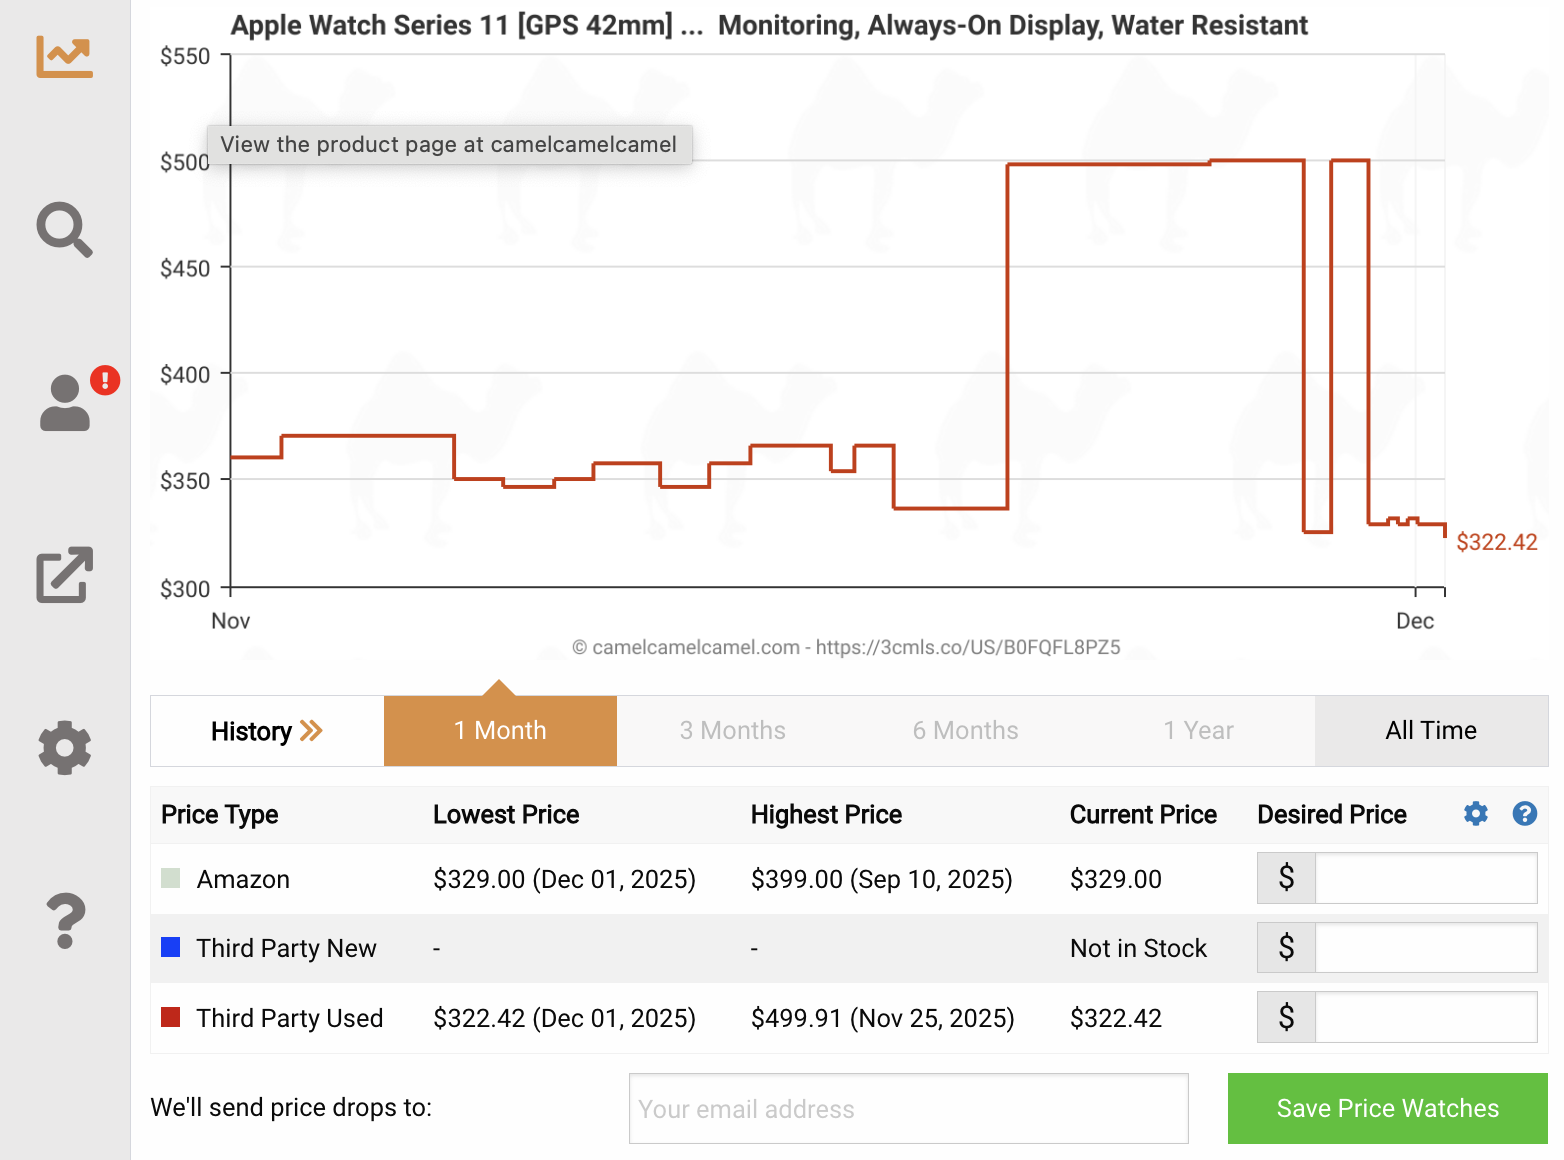Click the Amazon desired price field
The height and width of the screenshot is (1160, 1564).
(1425, 878)
